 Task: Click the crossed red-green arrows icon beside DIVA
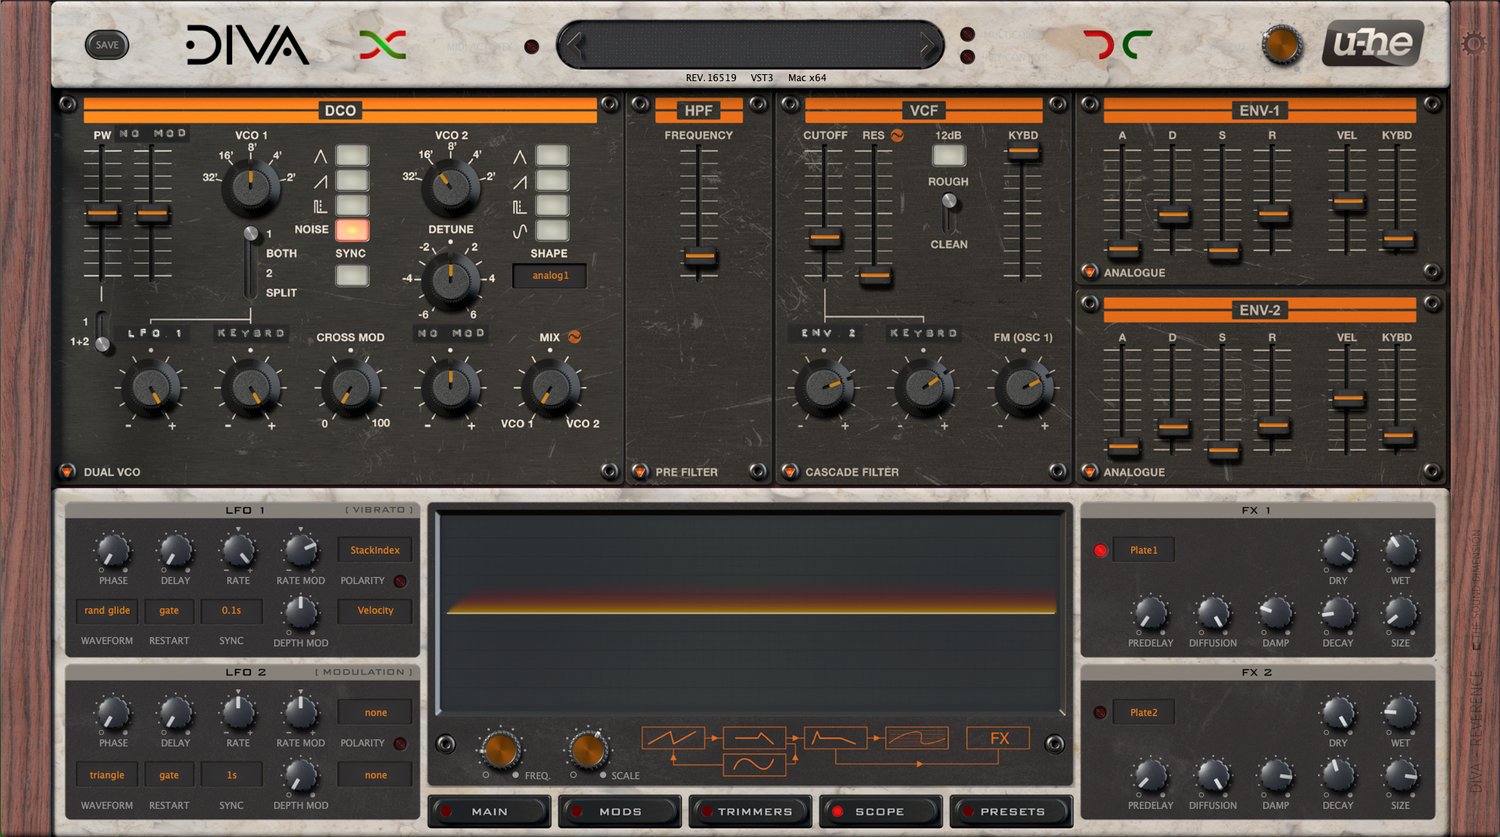tap(383, 44)
